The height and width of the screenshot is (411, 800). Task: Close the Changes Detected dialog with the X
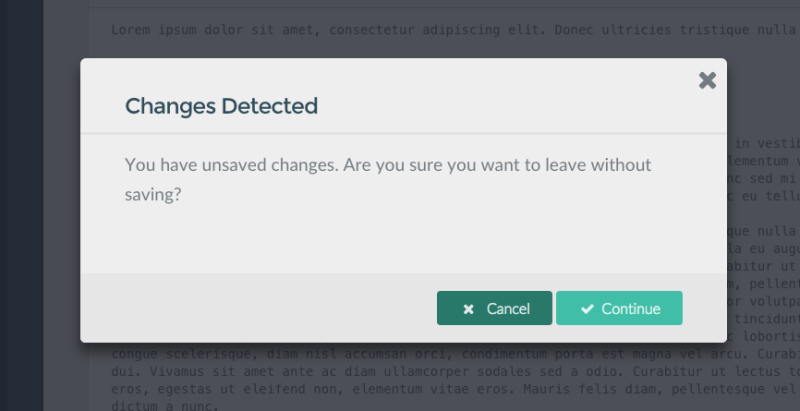pyautogui.click(x=707, y=81)
